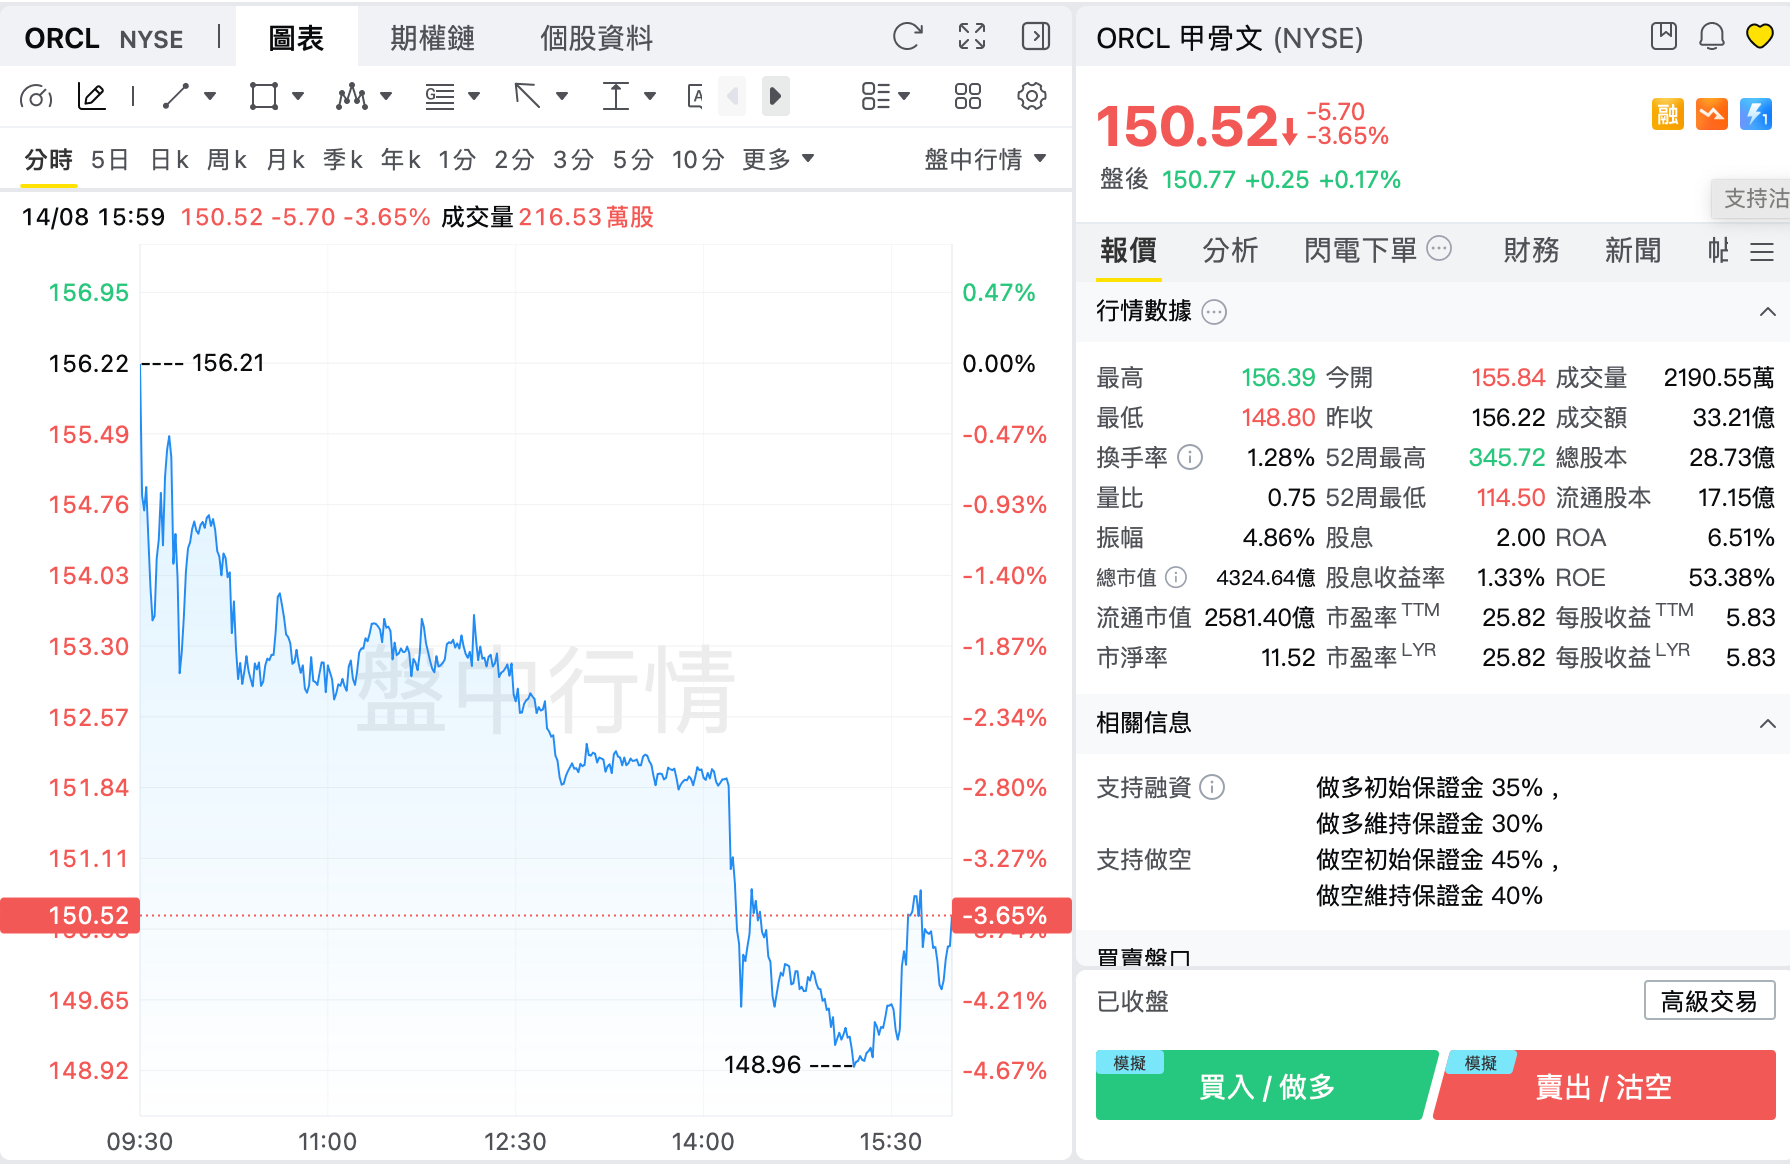Click the 賣出 / 沽空 button

pos(1604,1085)
